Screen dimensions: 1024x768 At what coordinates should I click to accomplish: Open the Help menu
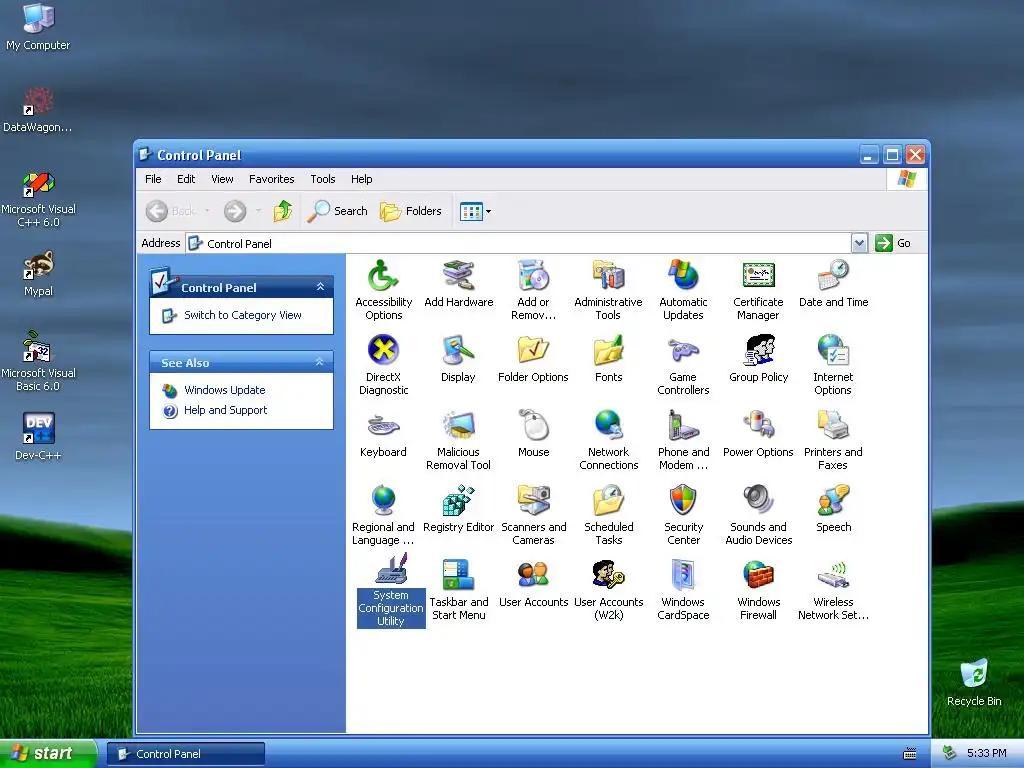pos(361,179)
